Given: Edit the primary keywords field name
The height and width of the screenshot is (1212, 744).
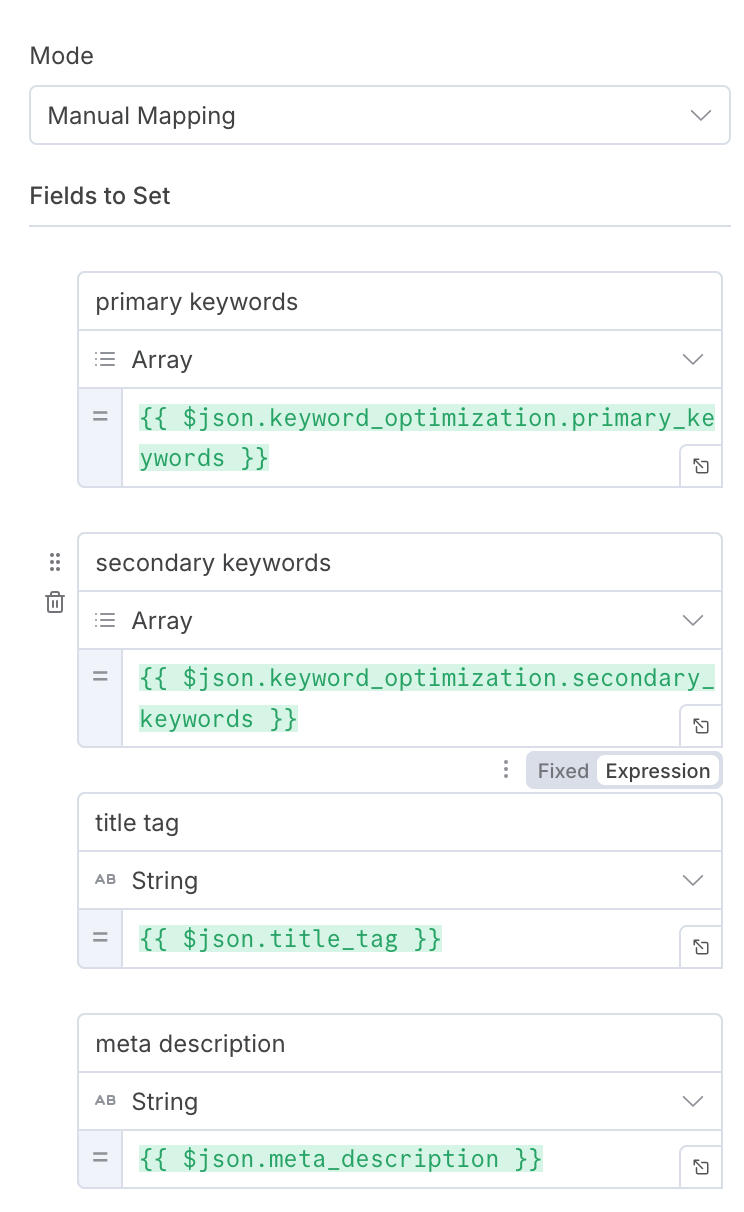Looking at the screenshot, I should point(399,302).
